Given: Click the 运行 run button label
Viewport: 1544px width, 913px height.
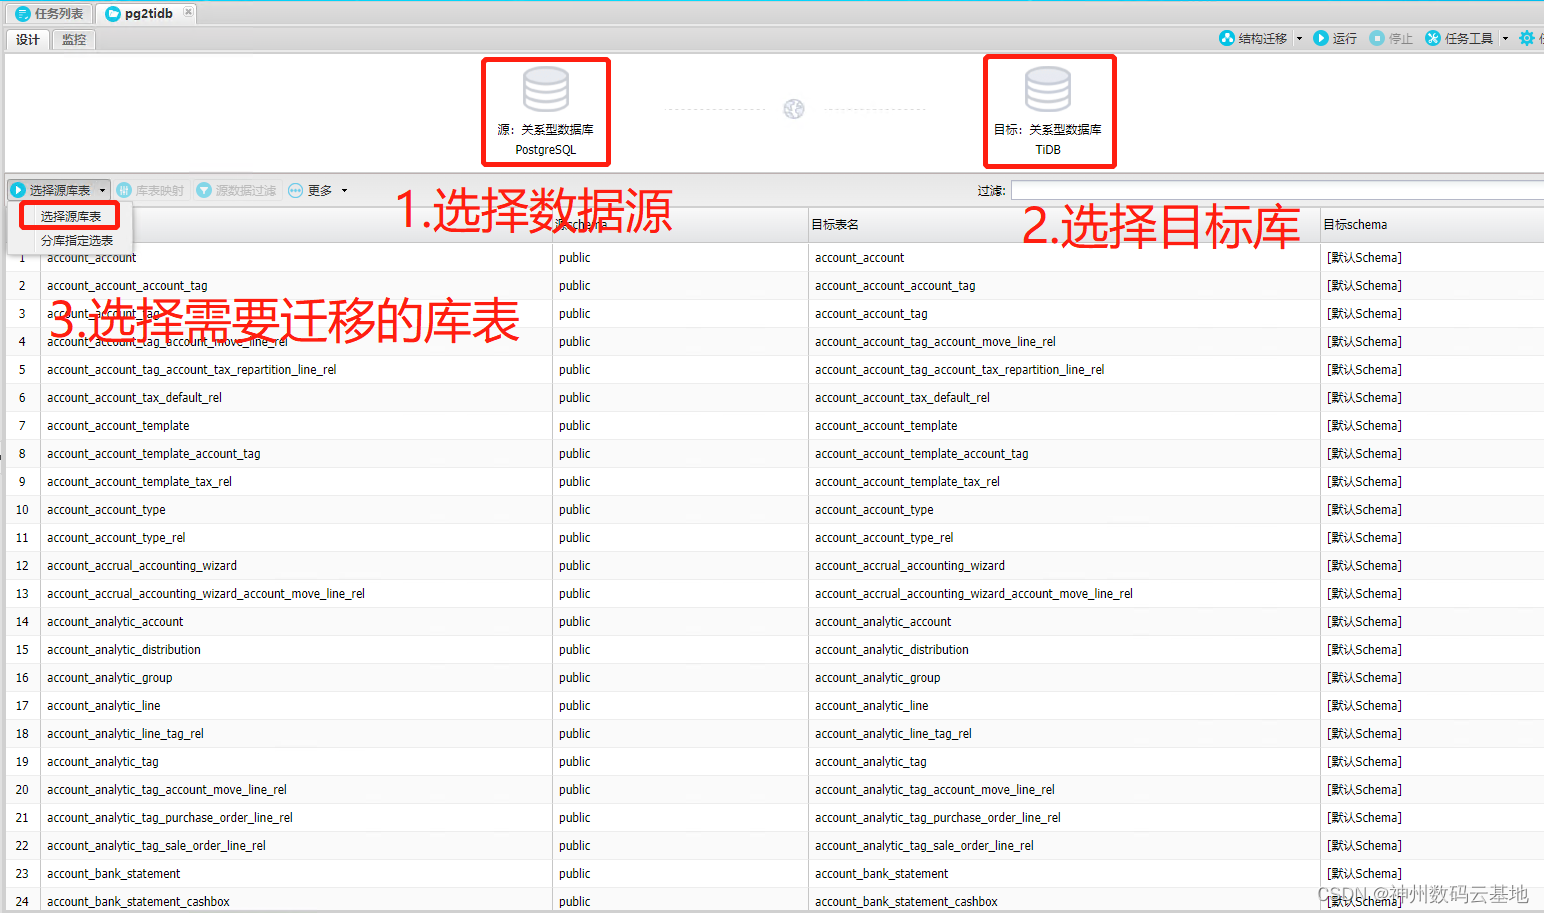Looking at the screenshot, I should [x=1345, y=38].
